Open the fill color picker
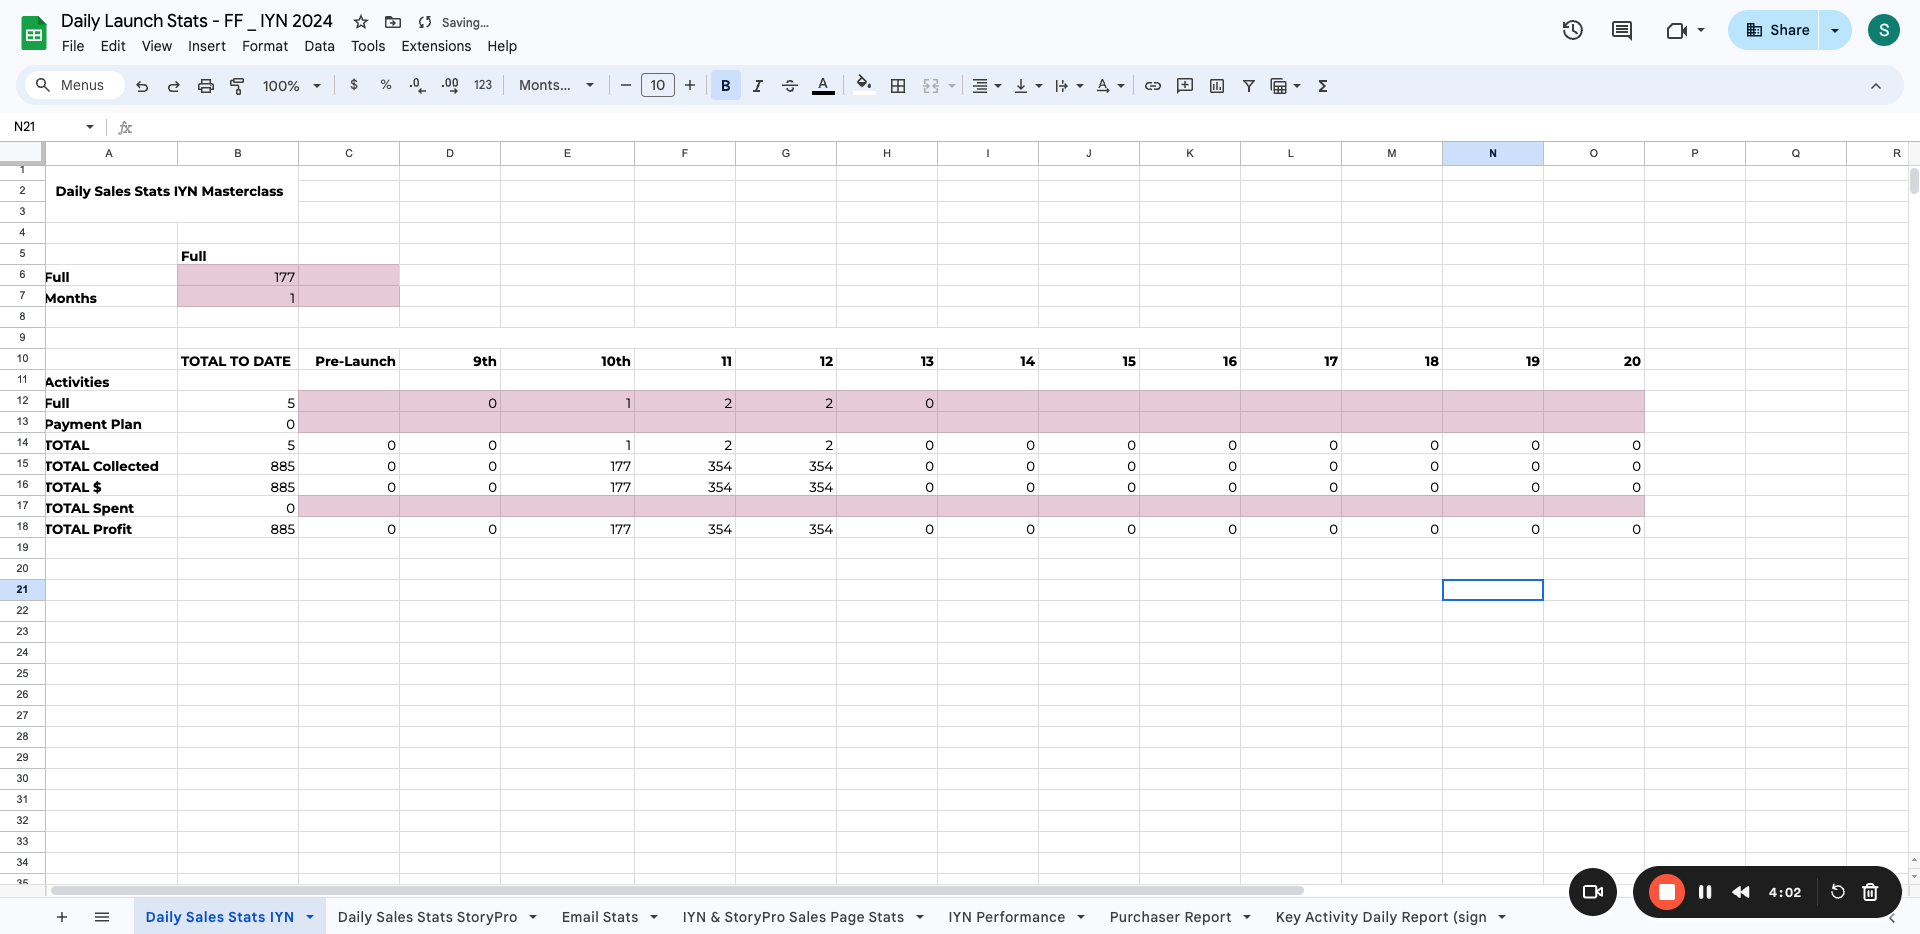The width and height of the screenshot is (1920, 934). pos(865,85)
